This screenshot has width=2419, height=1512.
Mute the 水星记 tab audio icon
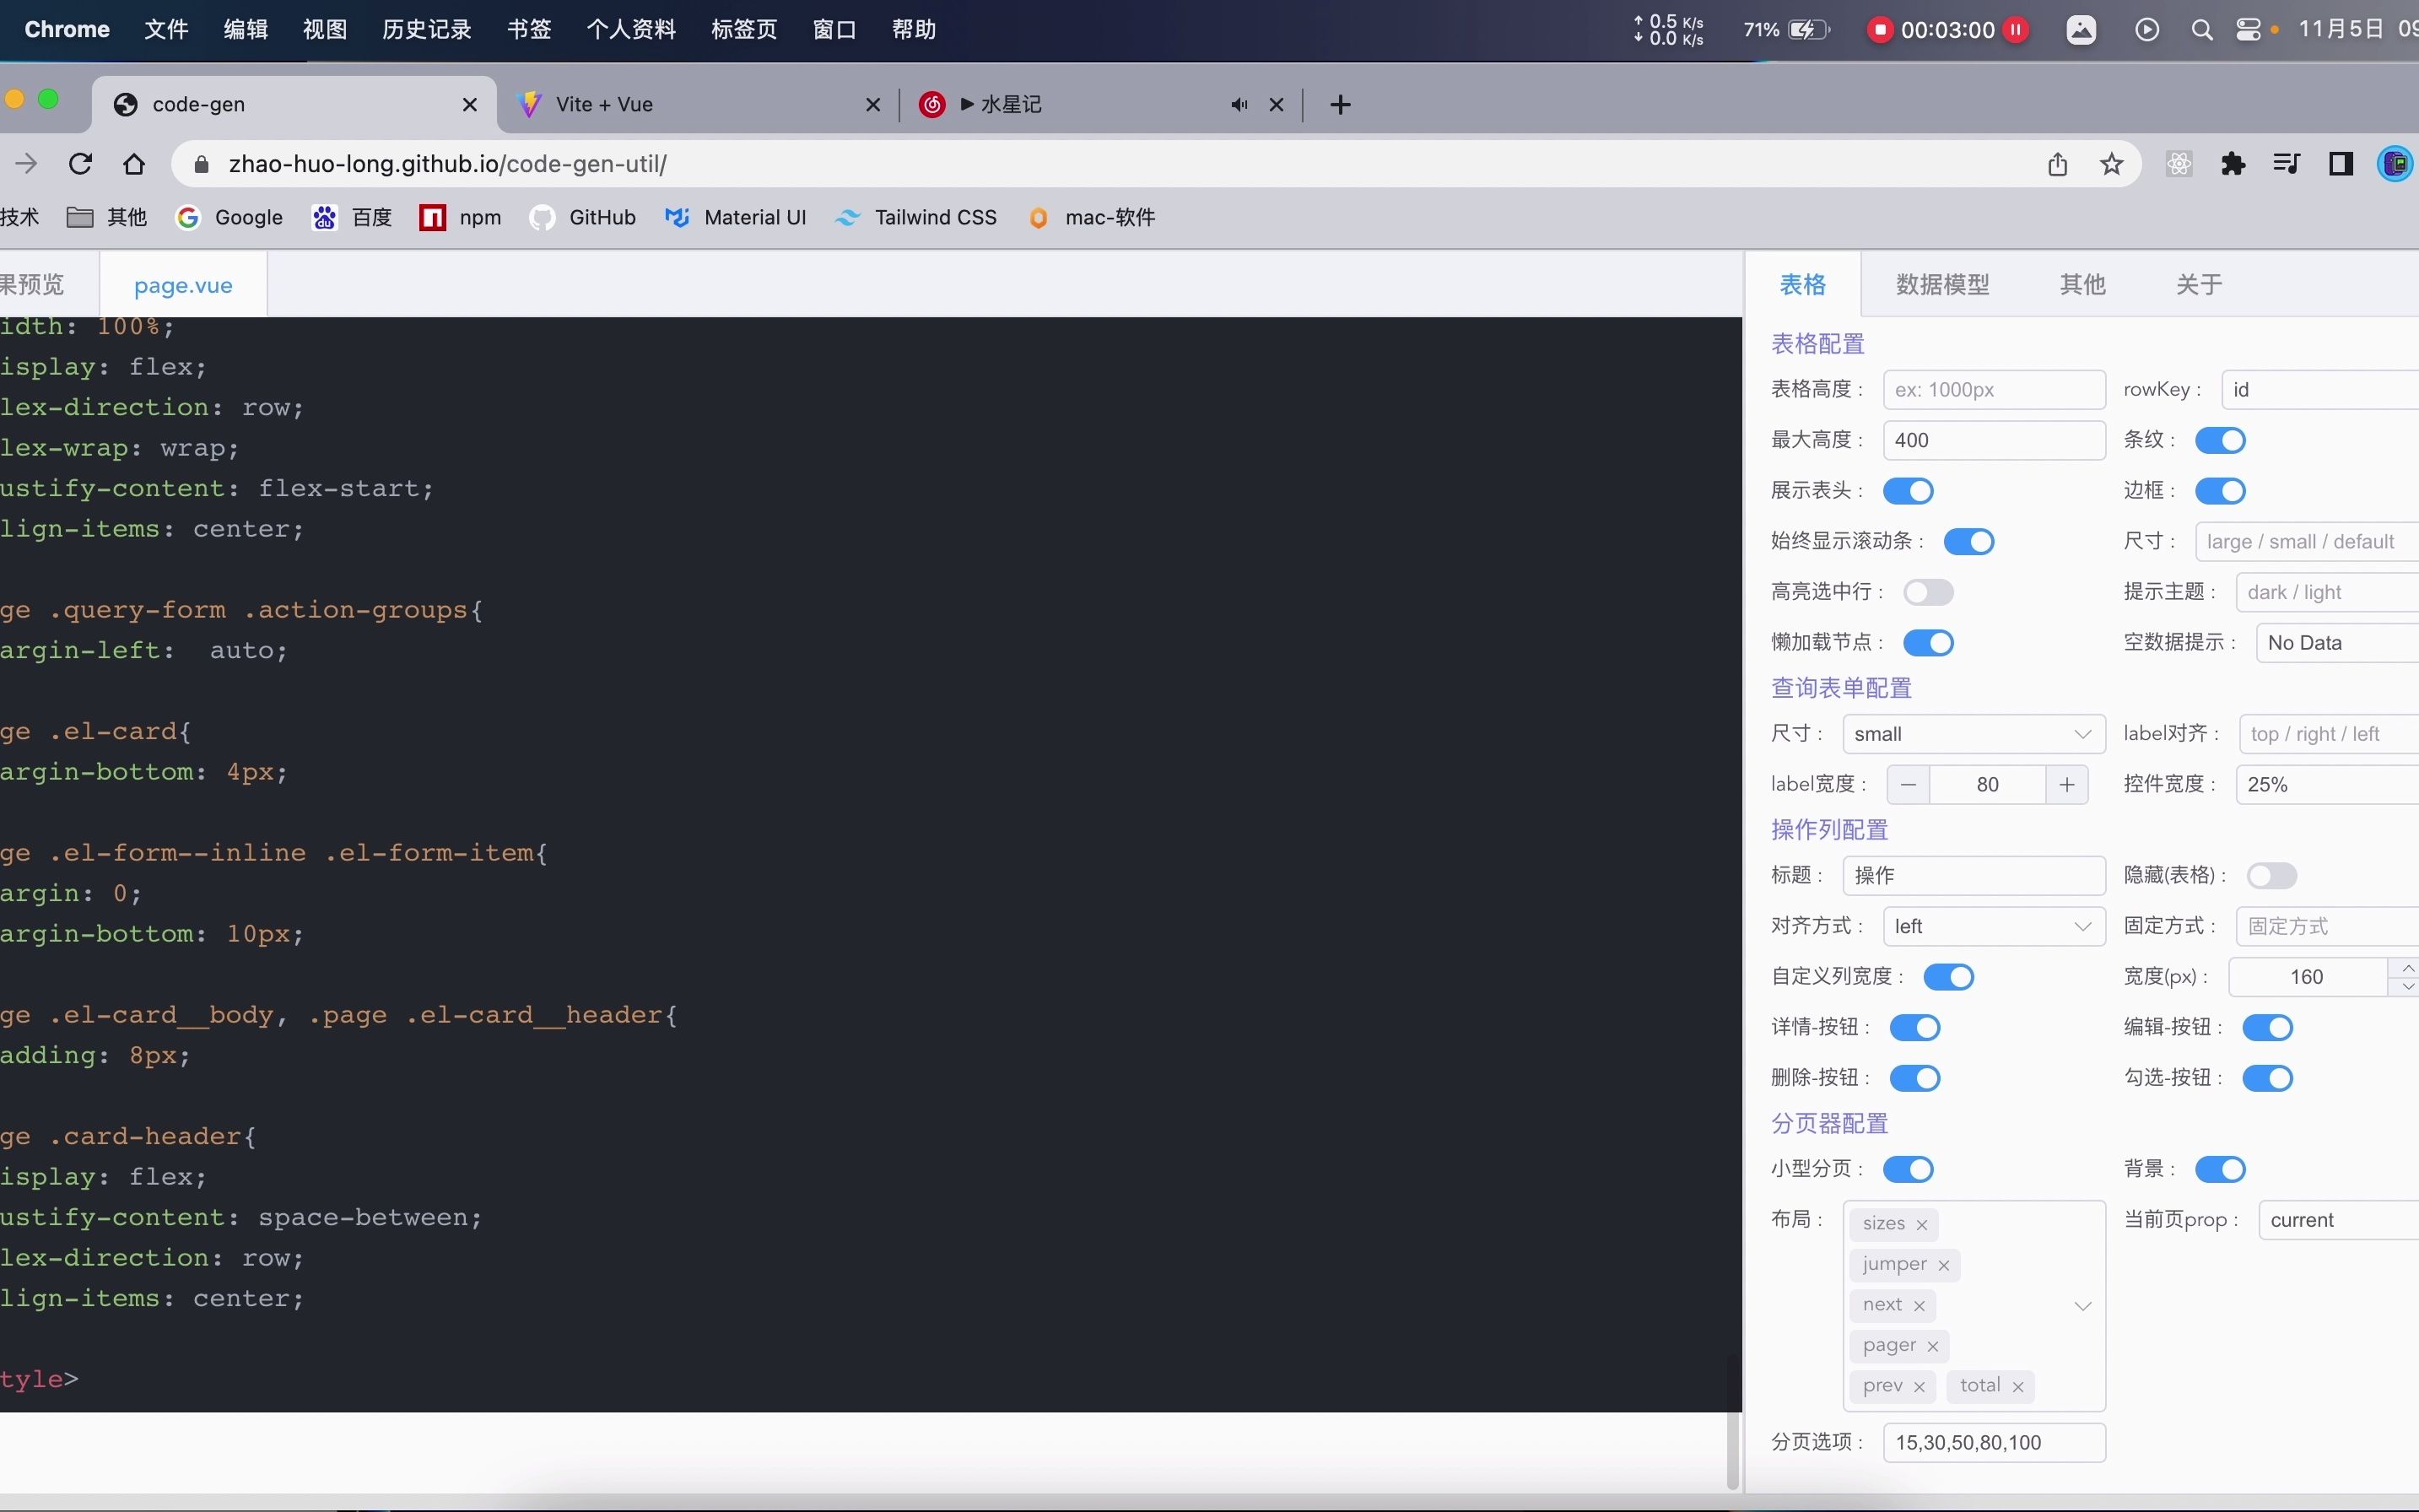(x=1240, y=104)
